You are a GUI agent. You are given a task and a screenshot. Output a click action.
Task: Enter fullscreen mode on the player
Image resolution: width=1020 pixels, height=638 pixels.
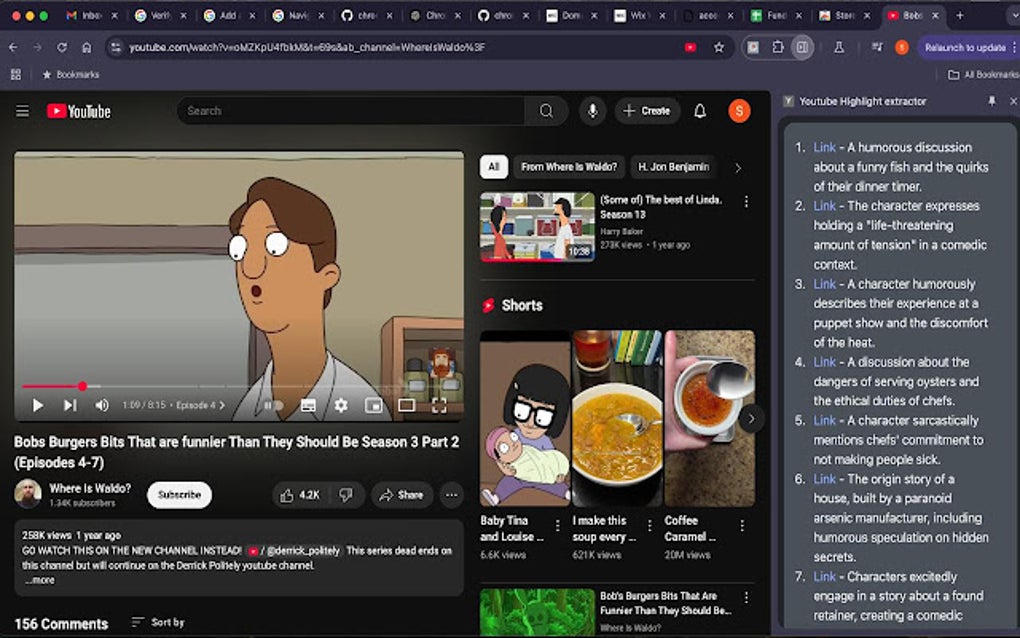pyautogui.click(x=439, y=405)
